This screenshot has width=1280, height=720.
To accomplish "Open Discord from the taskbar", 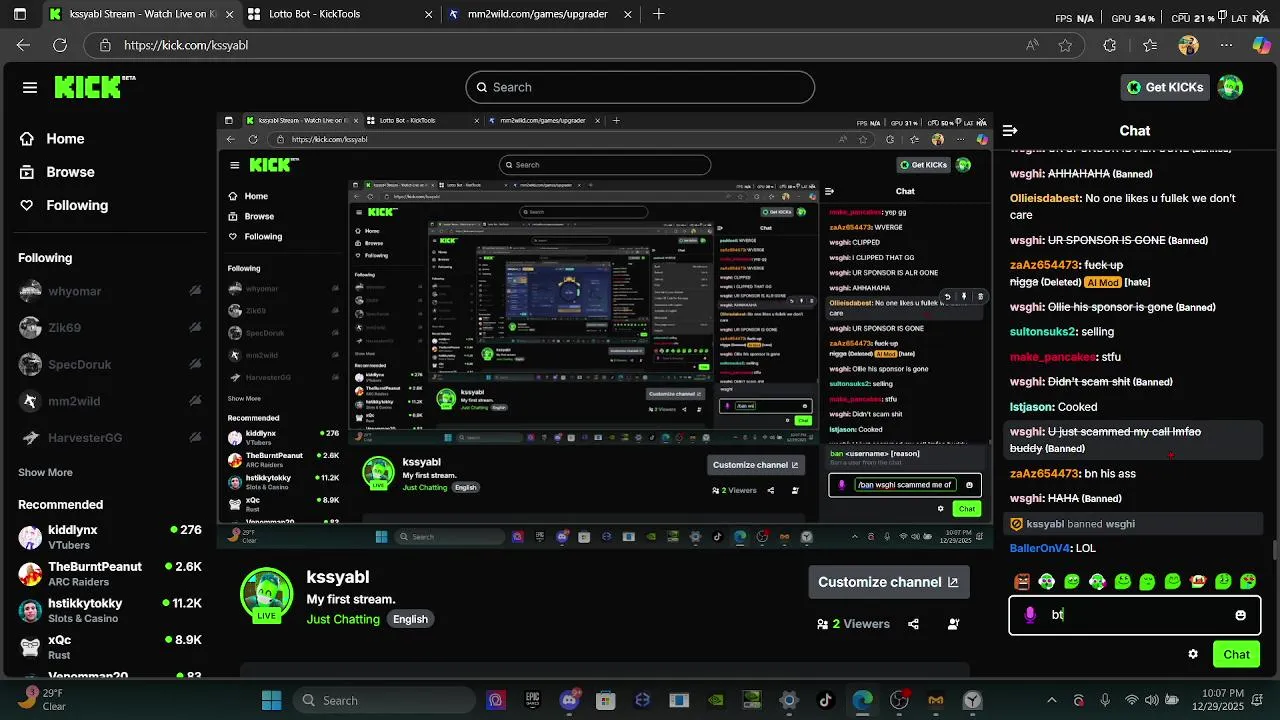I will pos(571,700).
